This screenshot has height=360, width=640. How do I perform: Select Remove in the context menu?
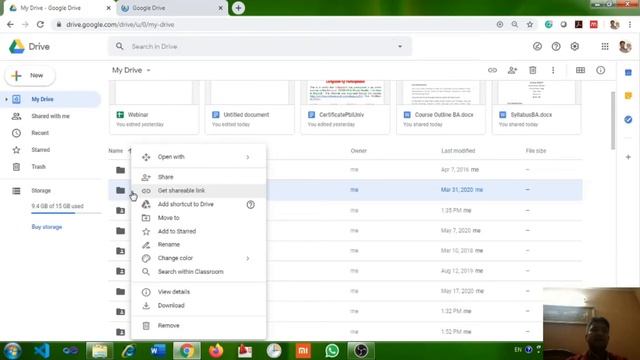pos(198,326)
